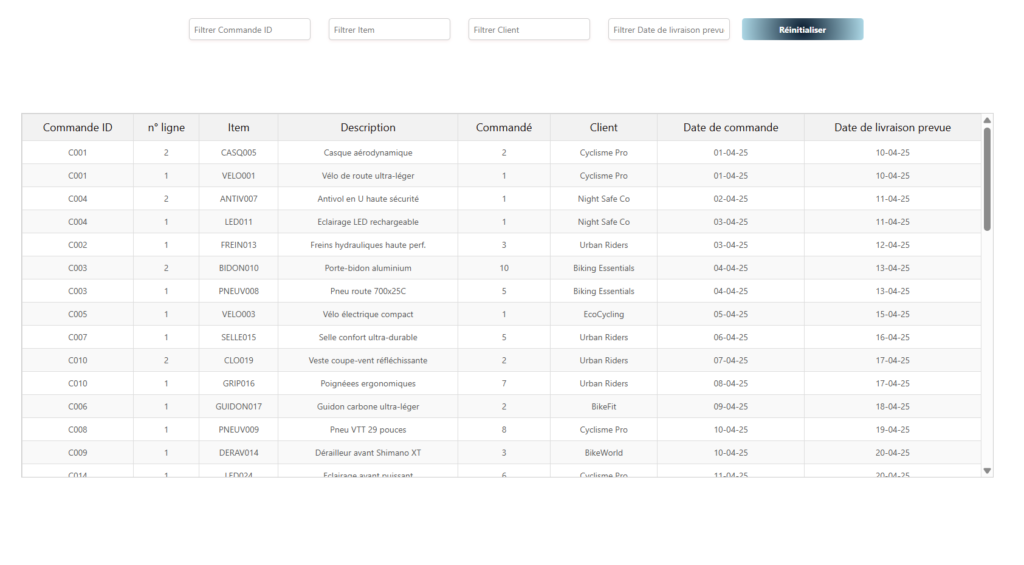Click into the Filtrer Item input
The width and height of the screenshot is (1024, 565).
coord(389,30)
